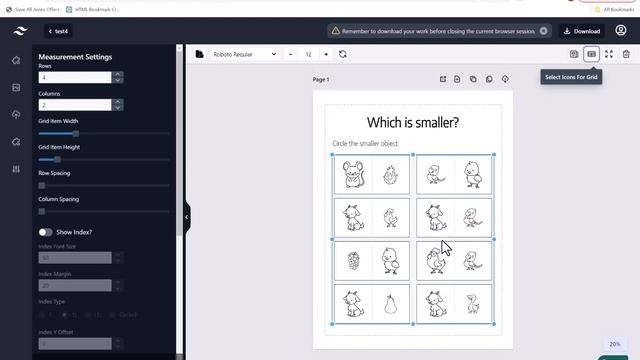Toggle the Show Index switch
The image size is (640, 360).
coord(45,232)
